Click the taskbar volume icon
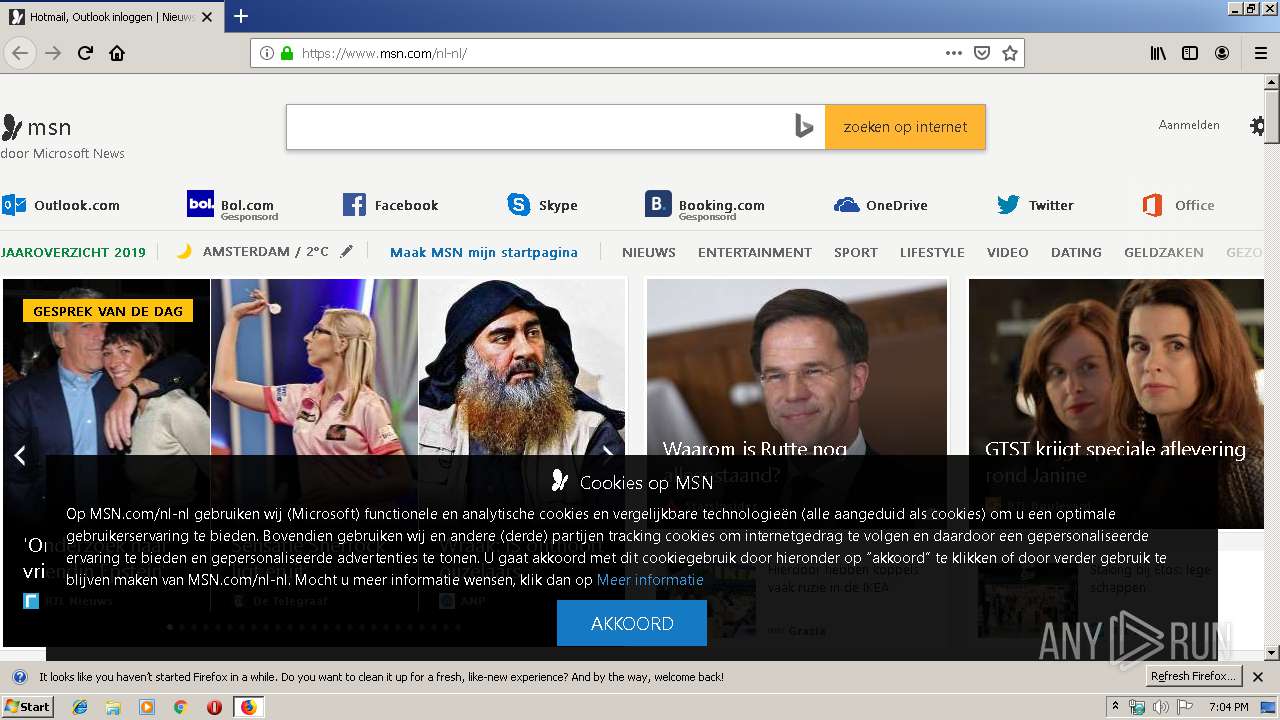Viewport: 1280px width, 720px height. pos(1161,707)
